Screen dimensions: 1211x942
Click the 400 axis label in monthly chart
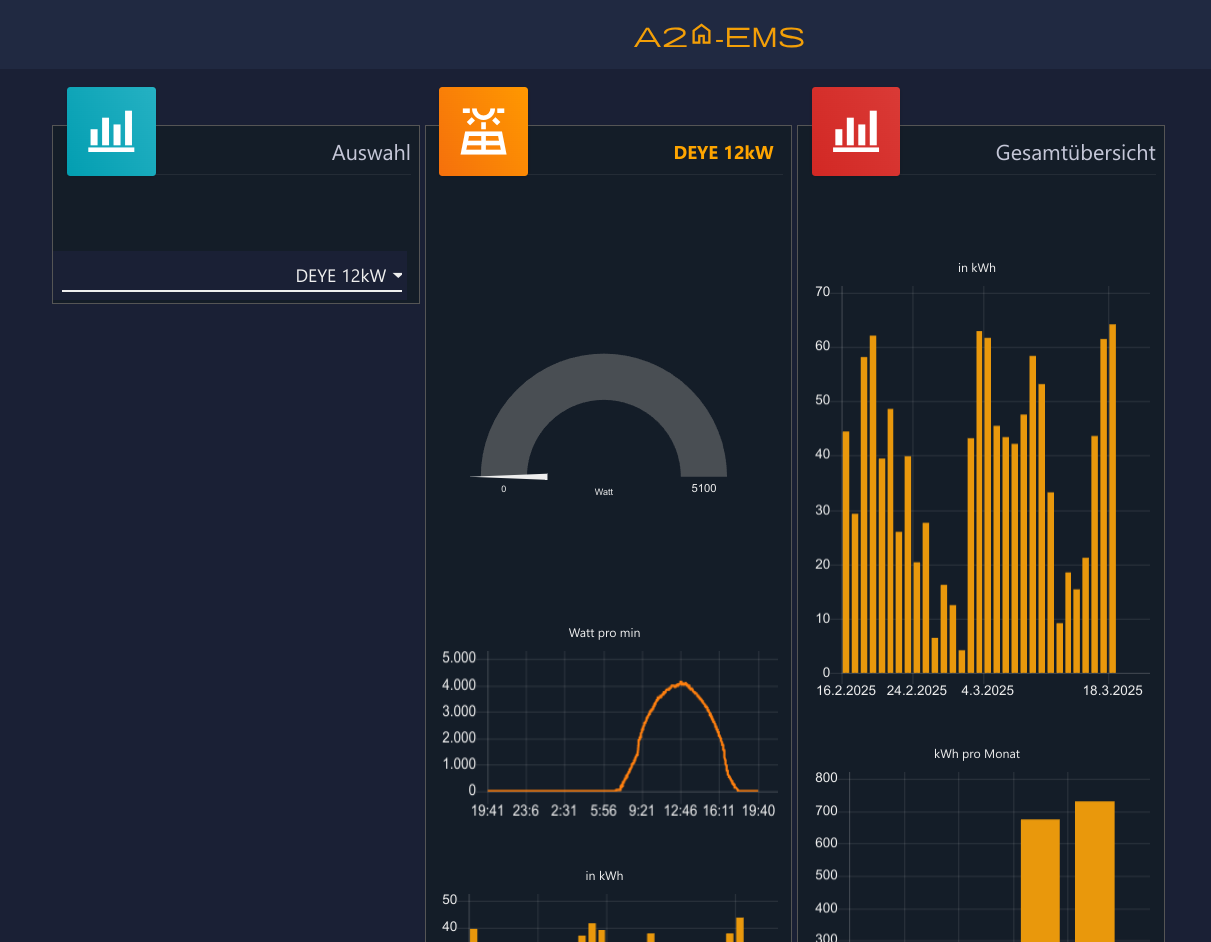(827, 908)
